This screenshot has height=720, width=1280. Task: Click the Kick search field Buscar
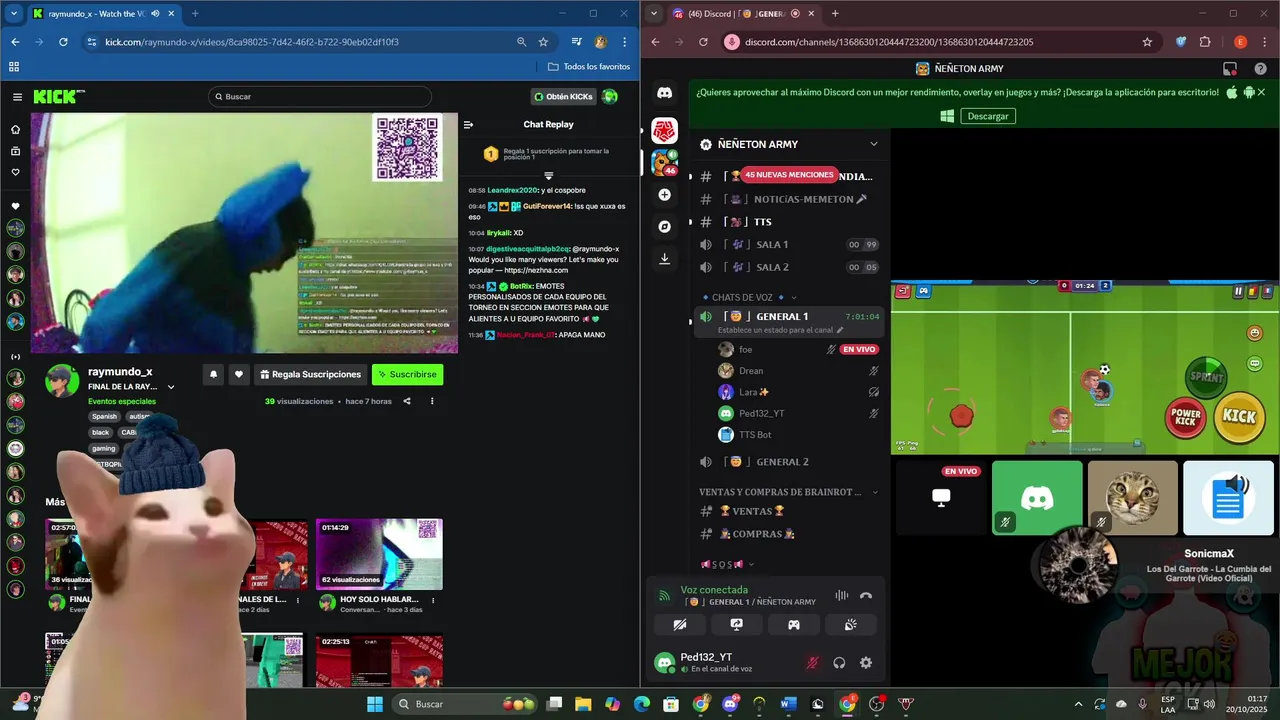click(x=320, y=97)
